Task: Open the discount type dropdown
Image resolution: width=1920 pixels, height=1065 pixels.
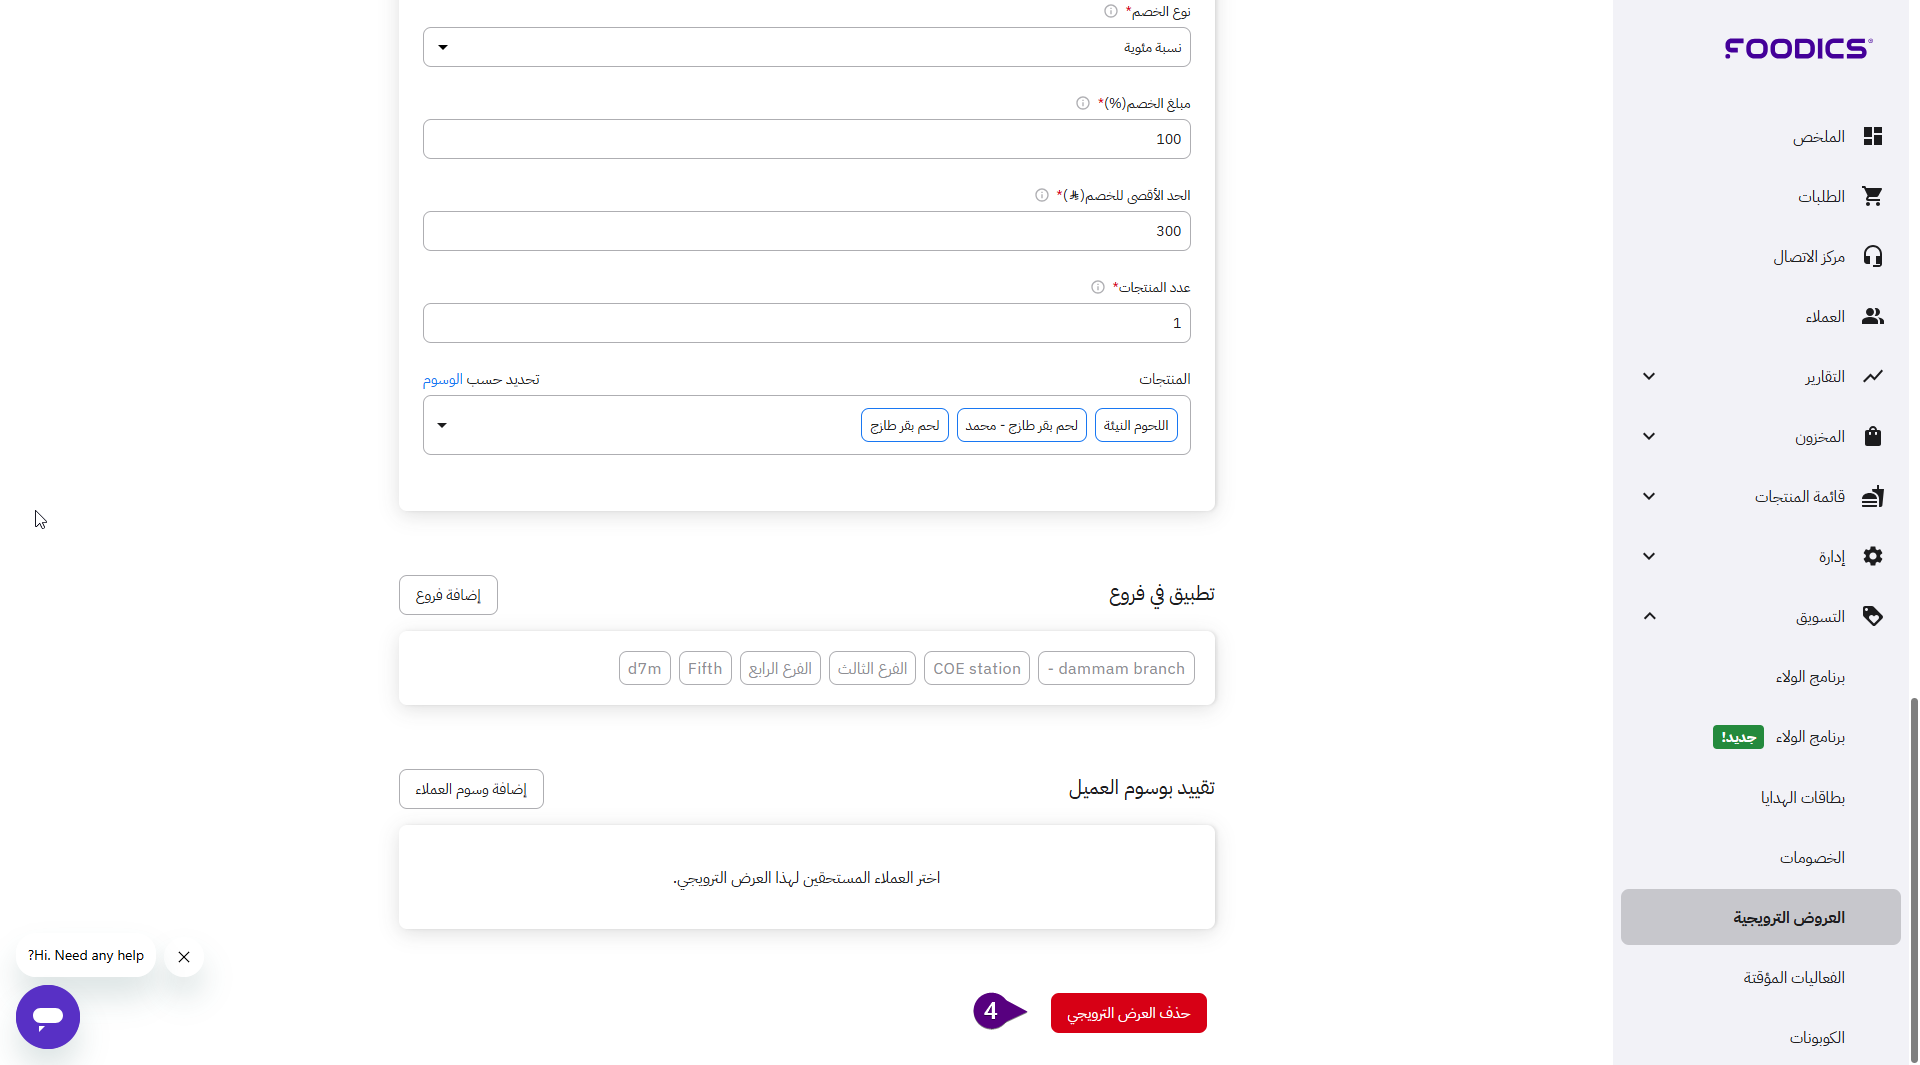Action: [806, 47]
